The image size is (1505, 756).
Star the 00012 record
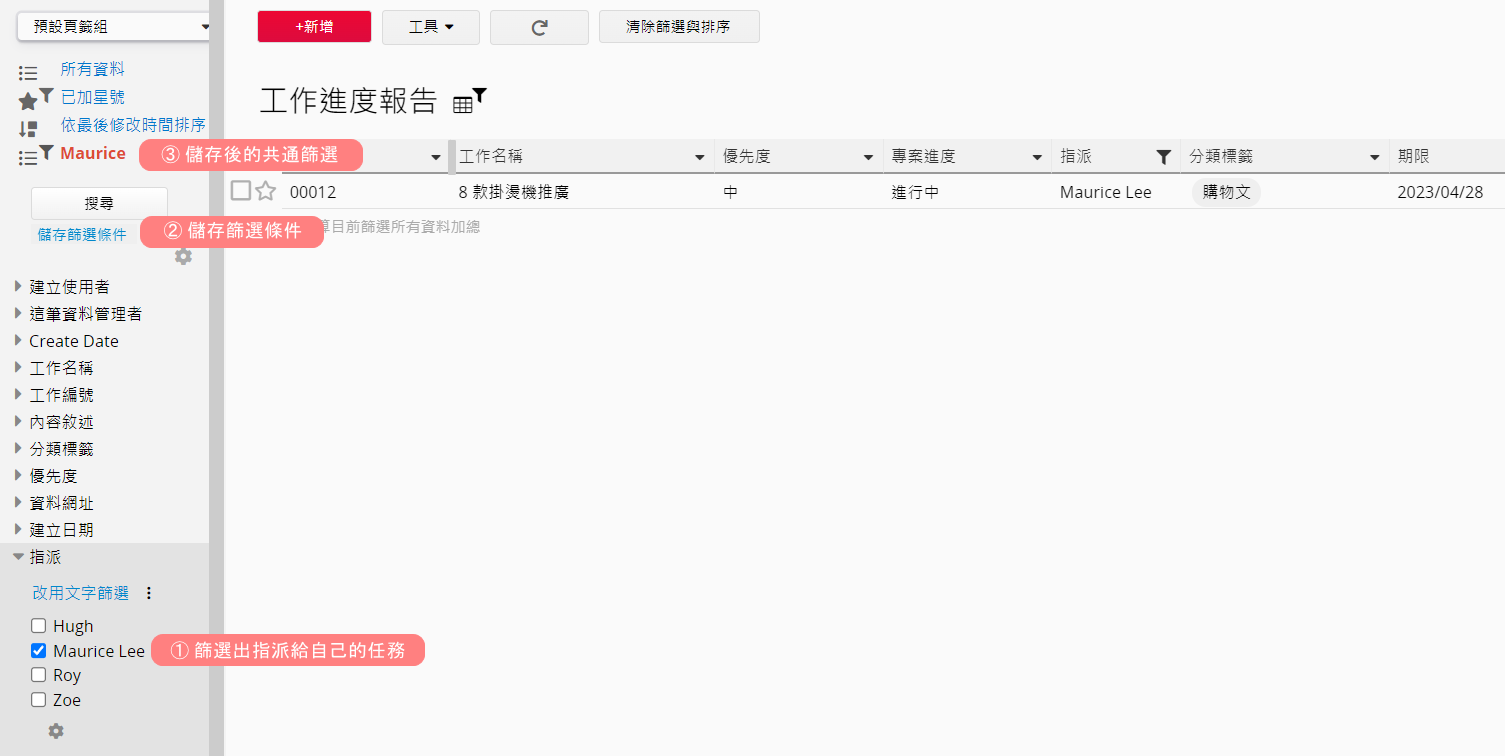tap(265, 191)
